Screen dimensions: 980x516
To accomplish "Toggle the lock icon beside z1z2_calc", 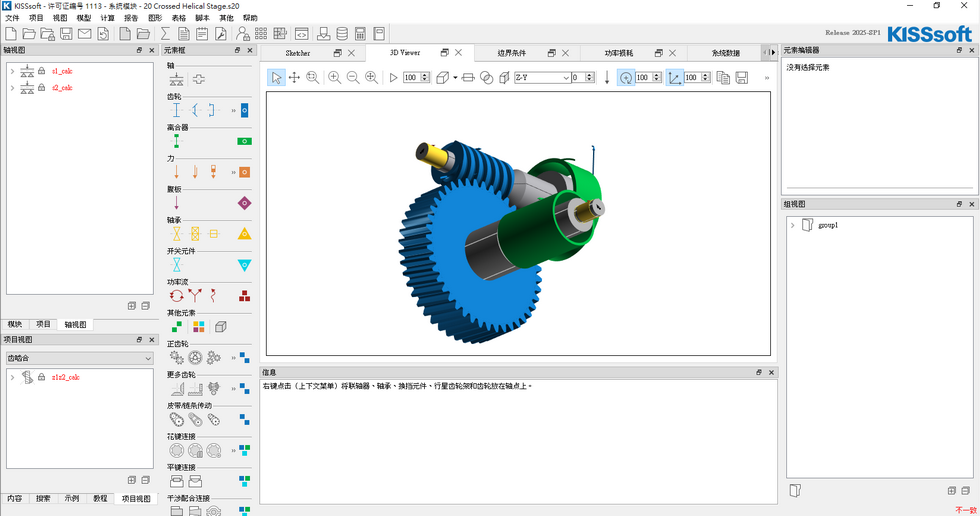I will click(x=41, y=377).
